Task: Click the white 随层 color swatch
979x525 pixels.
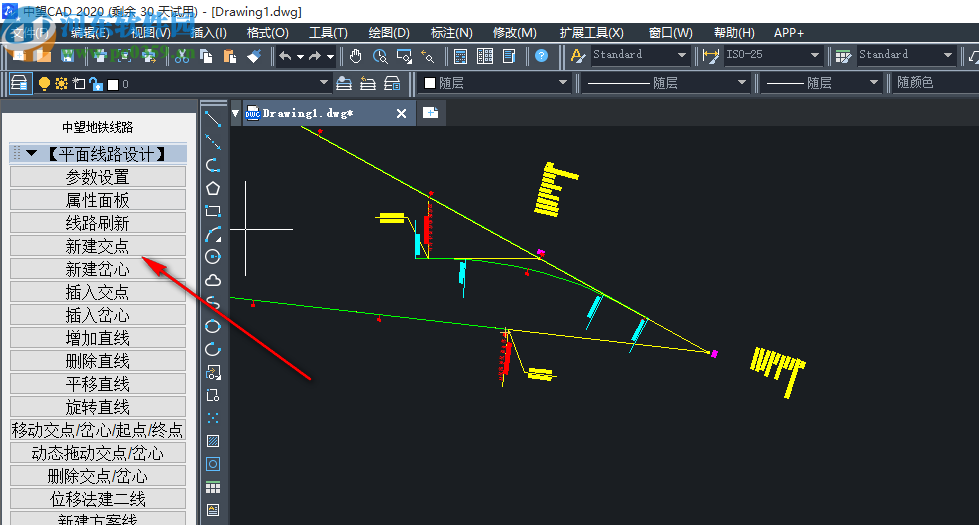Action: [430, 83]
